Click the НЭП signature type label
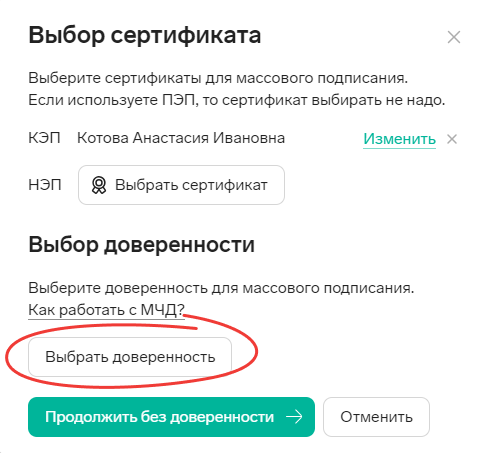This screenshot has height=453, width=489. (x=45, y=185)
